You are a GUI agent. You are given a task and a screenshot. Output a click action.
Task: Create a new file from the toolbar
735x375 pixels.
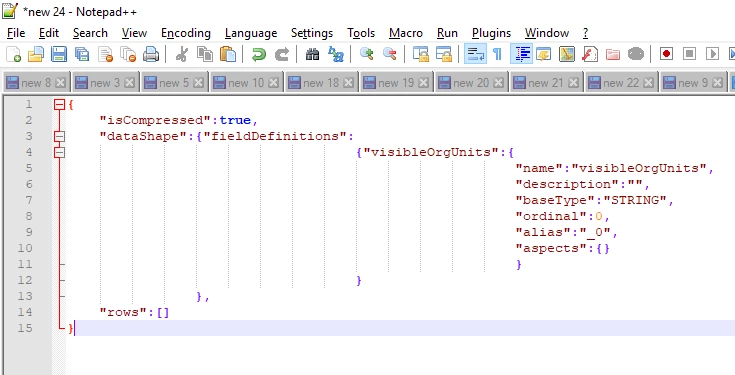(14, 54)
